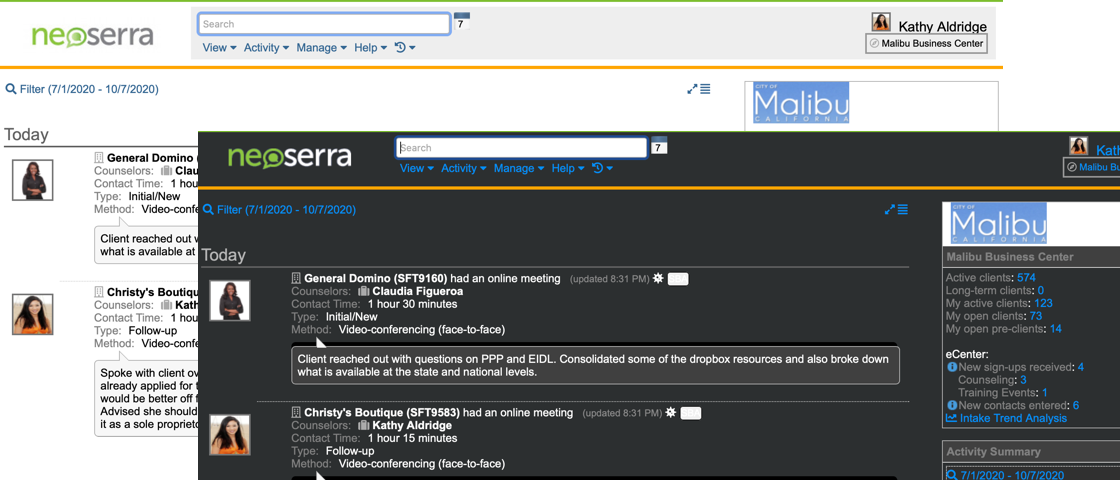Click the info icon beside New sign-ups received
The height and width of the screenshot is (480, 1120).
coord(951,367)
